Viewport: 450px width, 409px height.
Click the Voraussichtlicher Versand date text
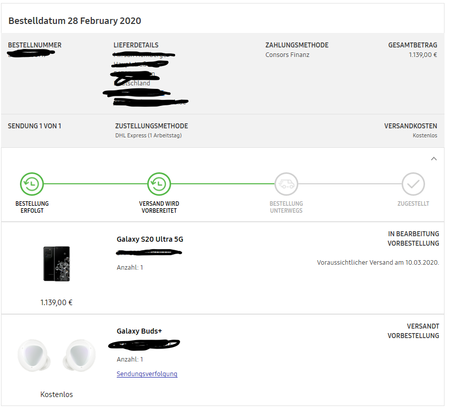[378, 263]
